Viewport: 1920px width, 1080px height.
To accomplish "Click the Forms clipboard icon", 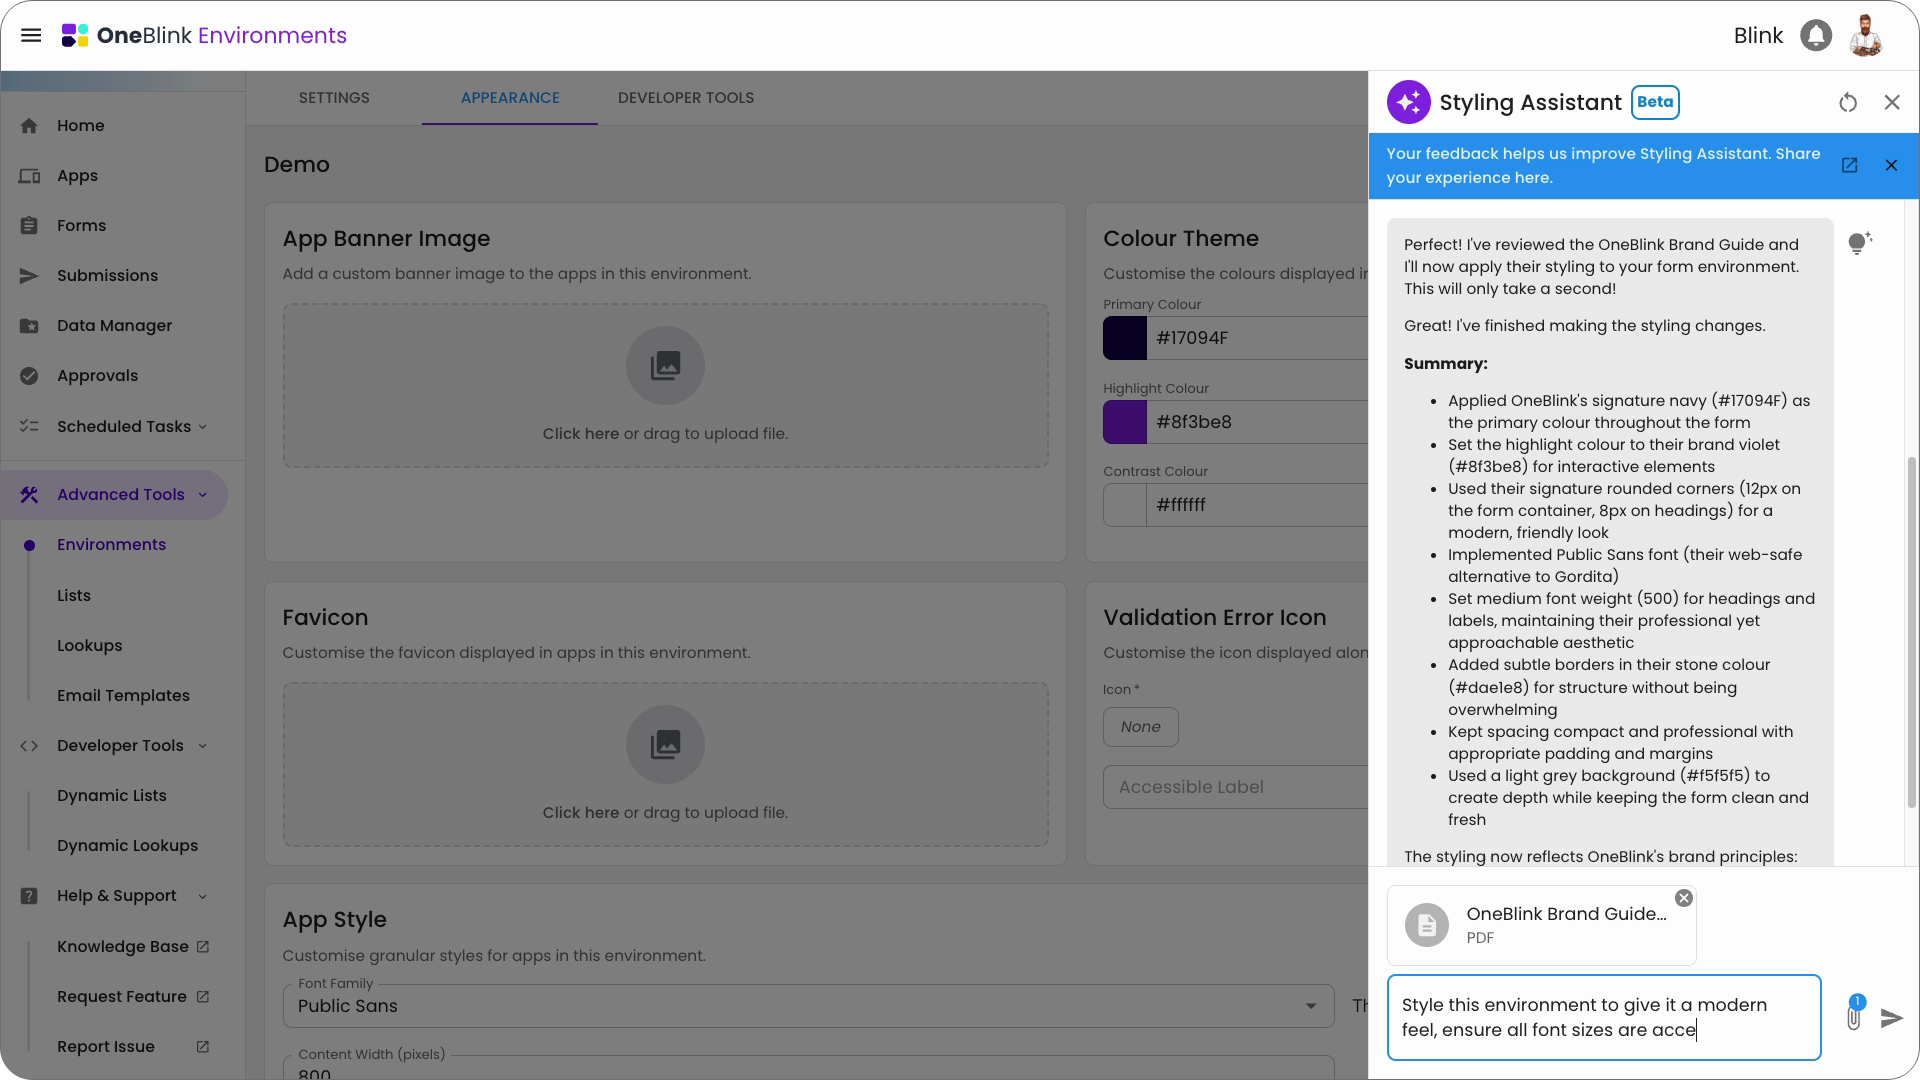I will pyautogui.click(x=29, y=226).
